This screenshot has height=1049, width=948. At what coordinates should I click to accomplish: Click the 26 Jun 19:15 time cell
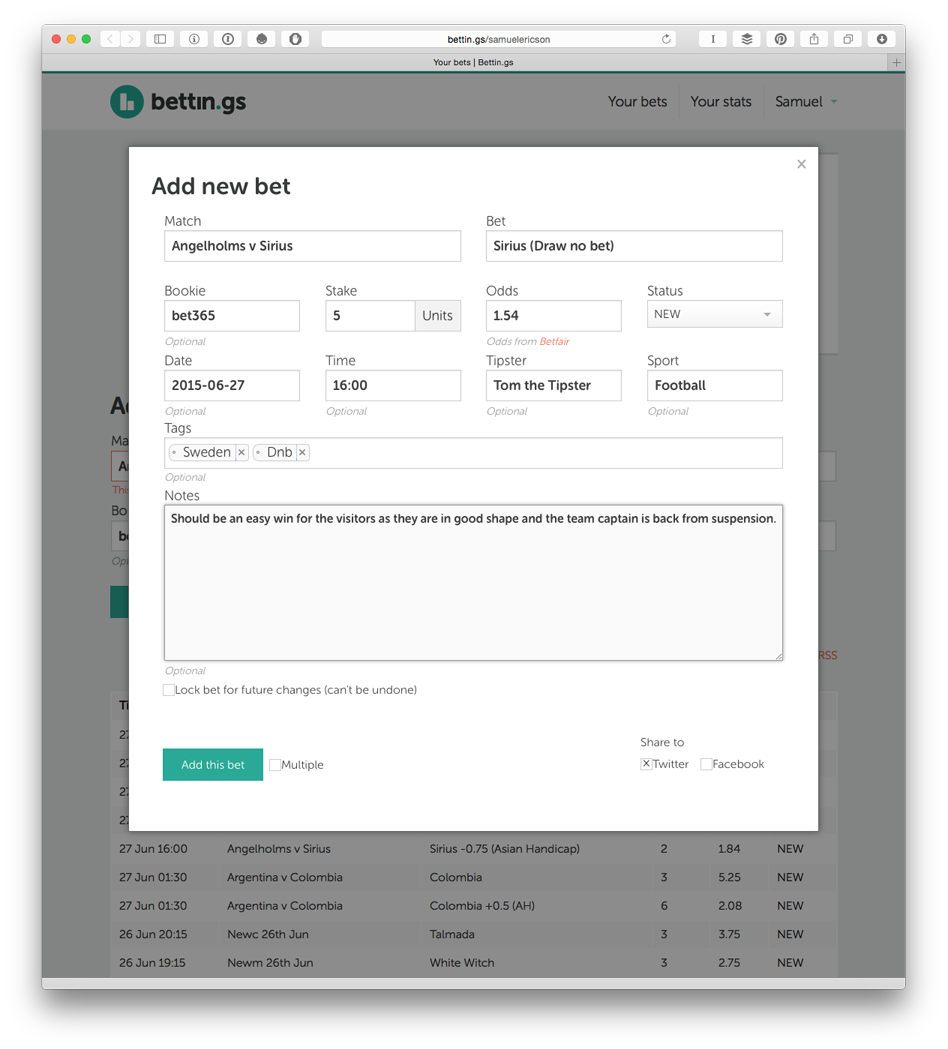pos(153,963)
